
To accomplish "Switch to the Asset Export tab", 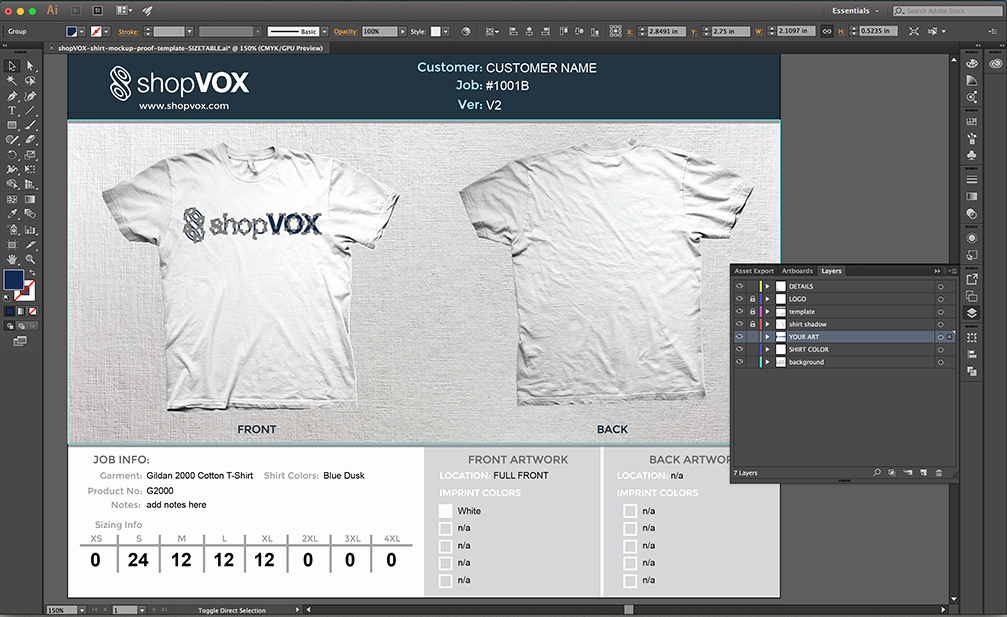I will pyautogui.click(x=754, y=271).
